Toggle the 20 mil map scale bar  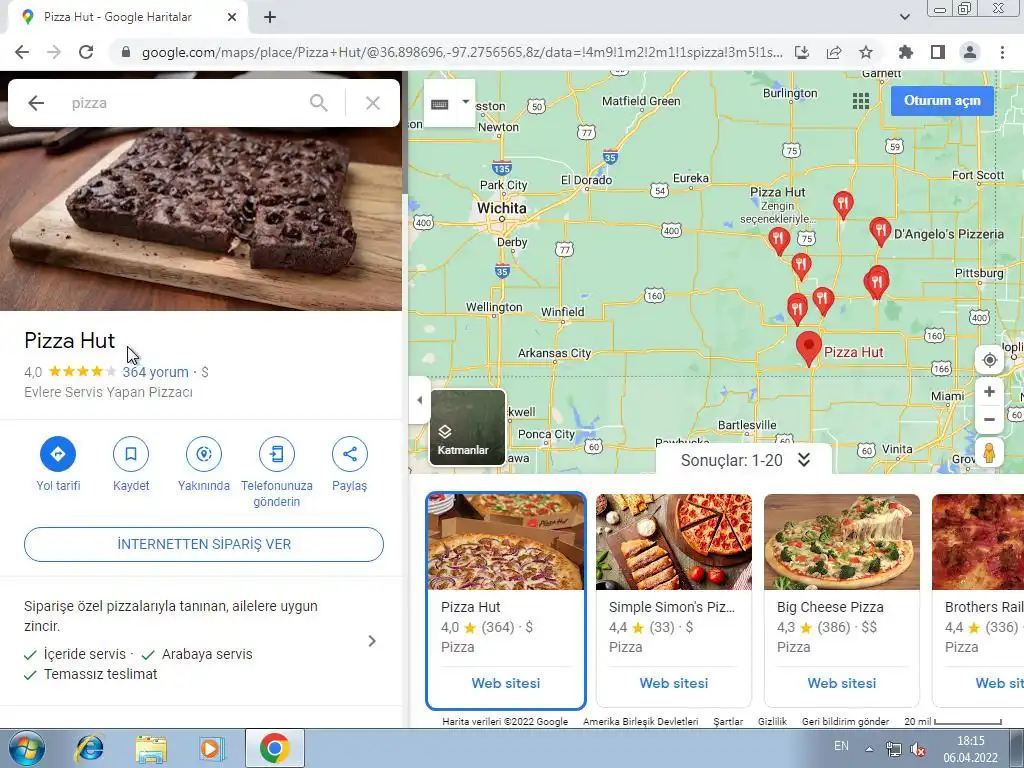[x=952, y=721]
